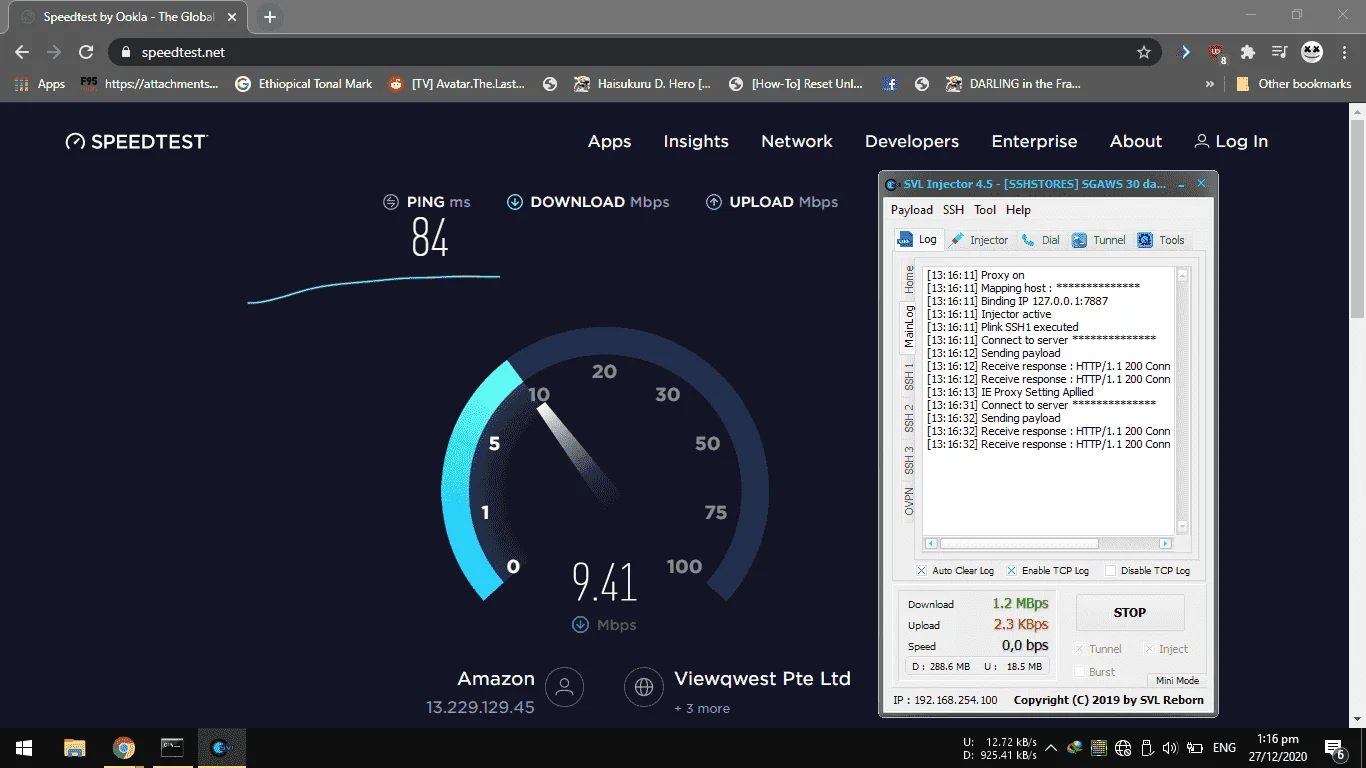The height and width of the screenshot is (768, 1366).
Task: Open the Enterprise link in Speedtest navigation
Action: coord(1034,142)
